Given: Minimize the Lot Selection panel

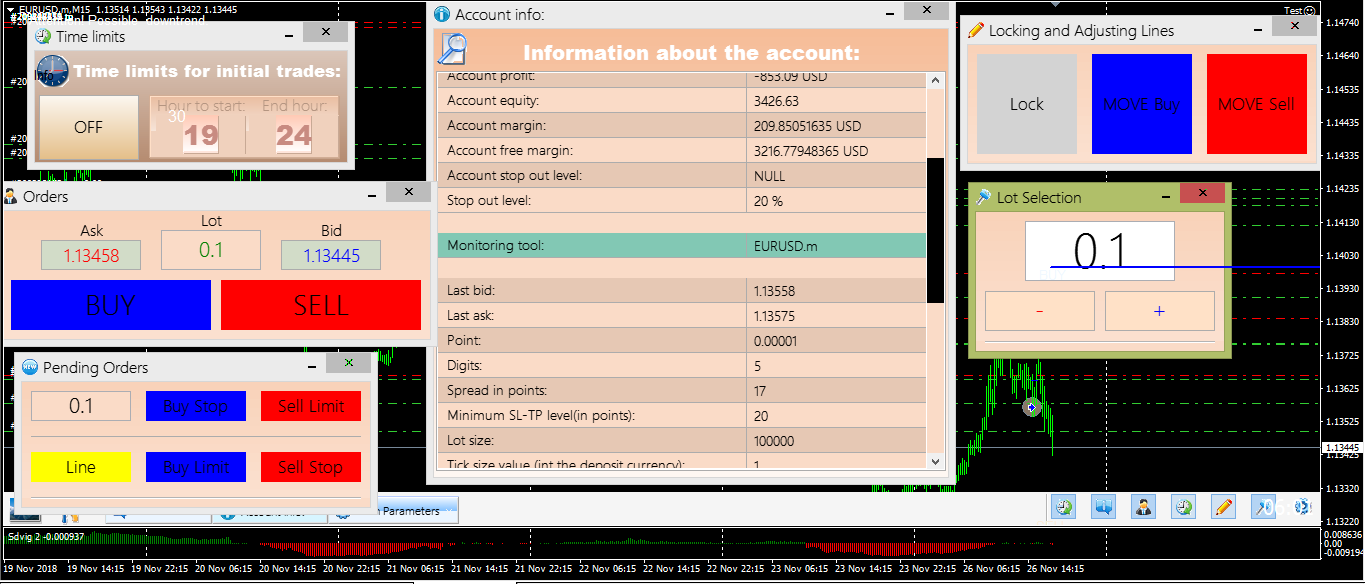Looking at the screenshot, I should pyautogui.click(x=1165, y=196).
